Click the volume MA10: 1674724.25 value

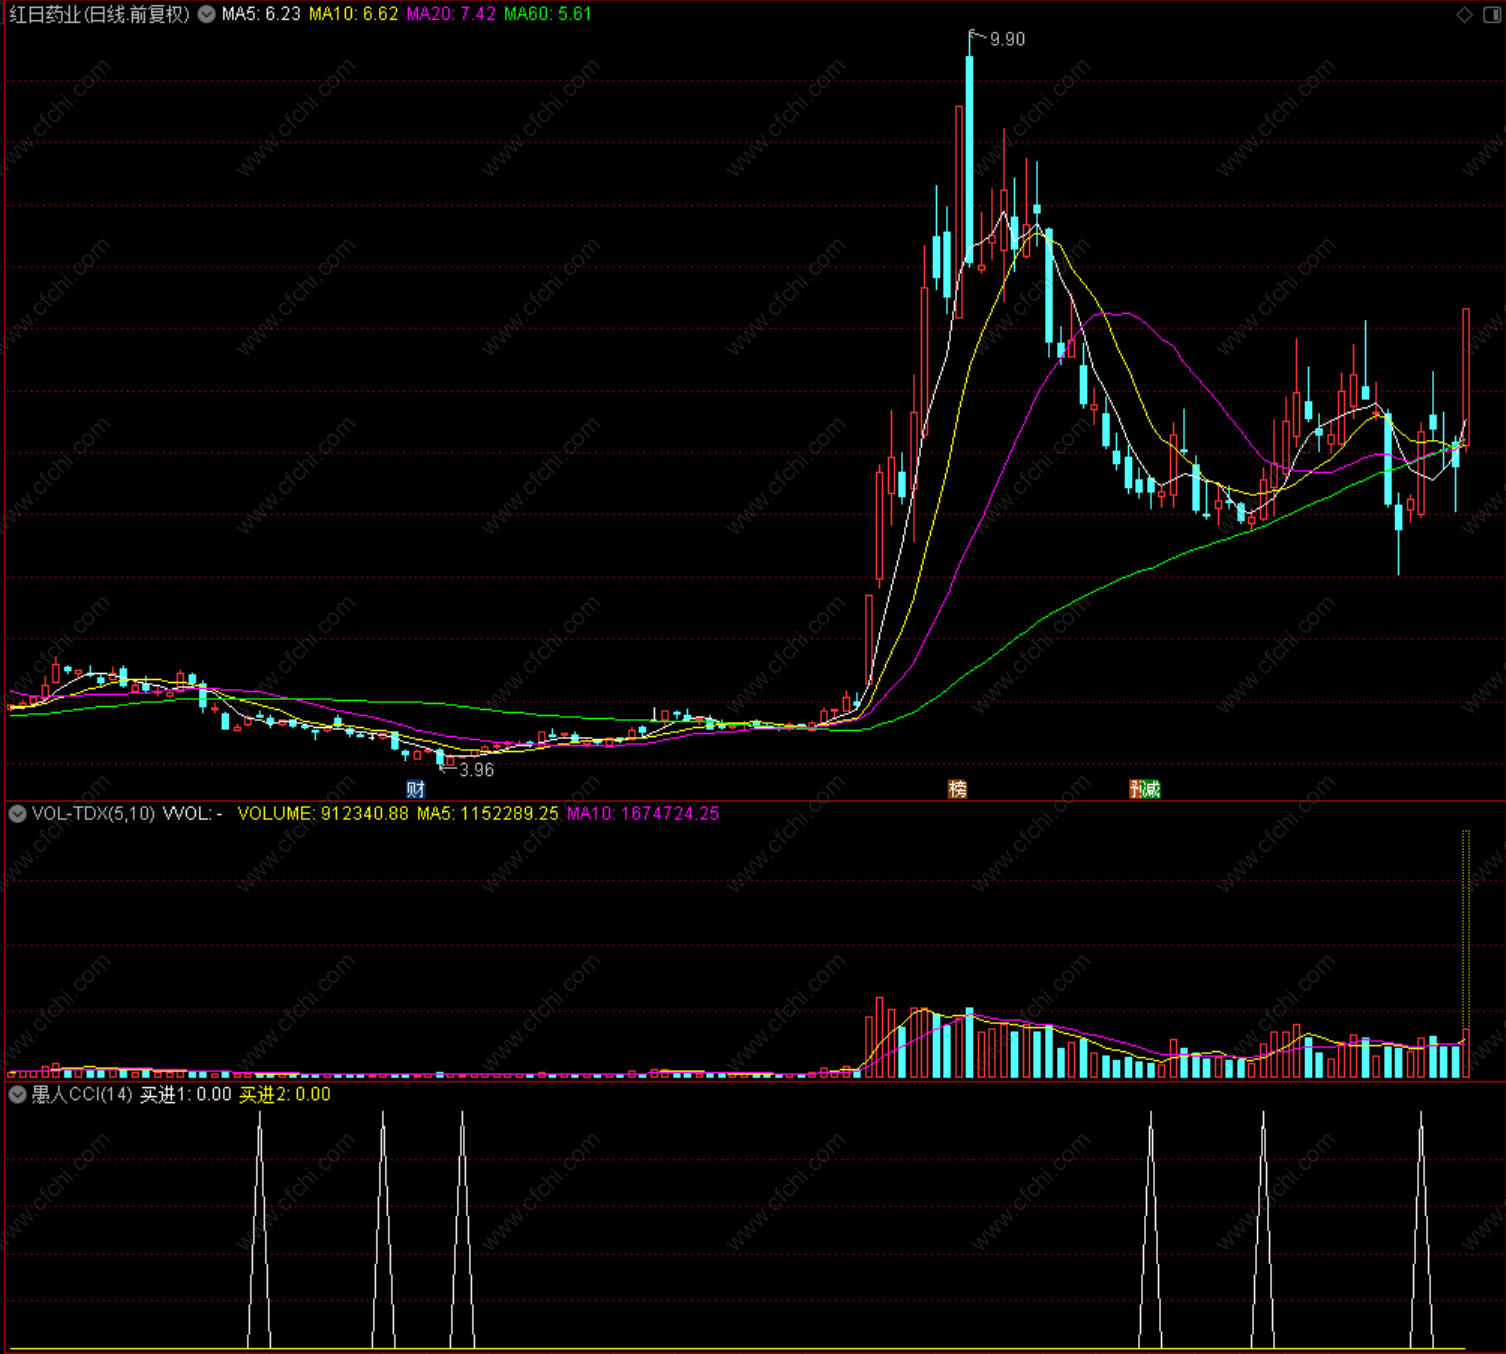tap(643, 813)
